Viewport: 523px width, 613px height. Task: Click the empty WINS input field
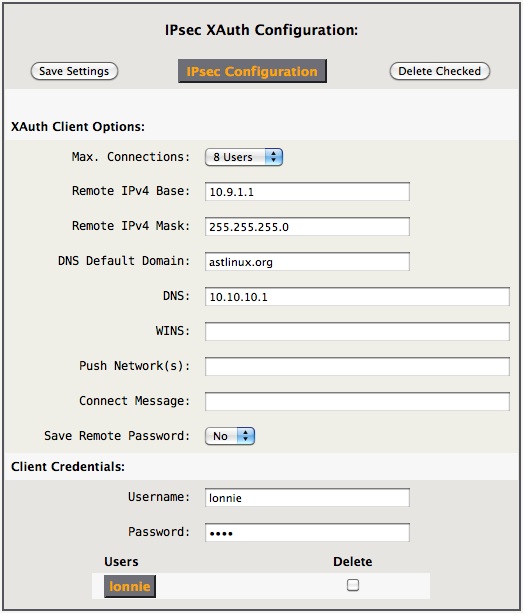[x=357, y=331]
